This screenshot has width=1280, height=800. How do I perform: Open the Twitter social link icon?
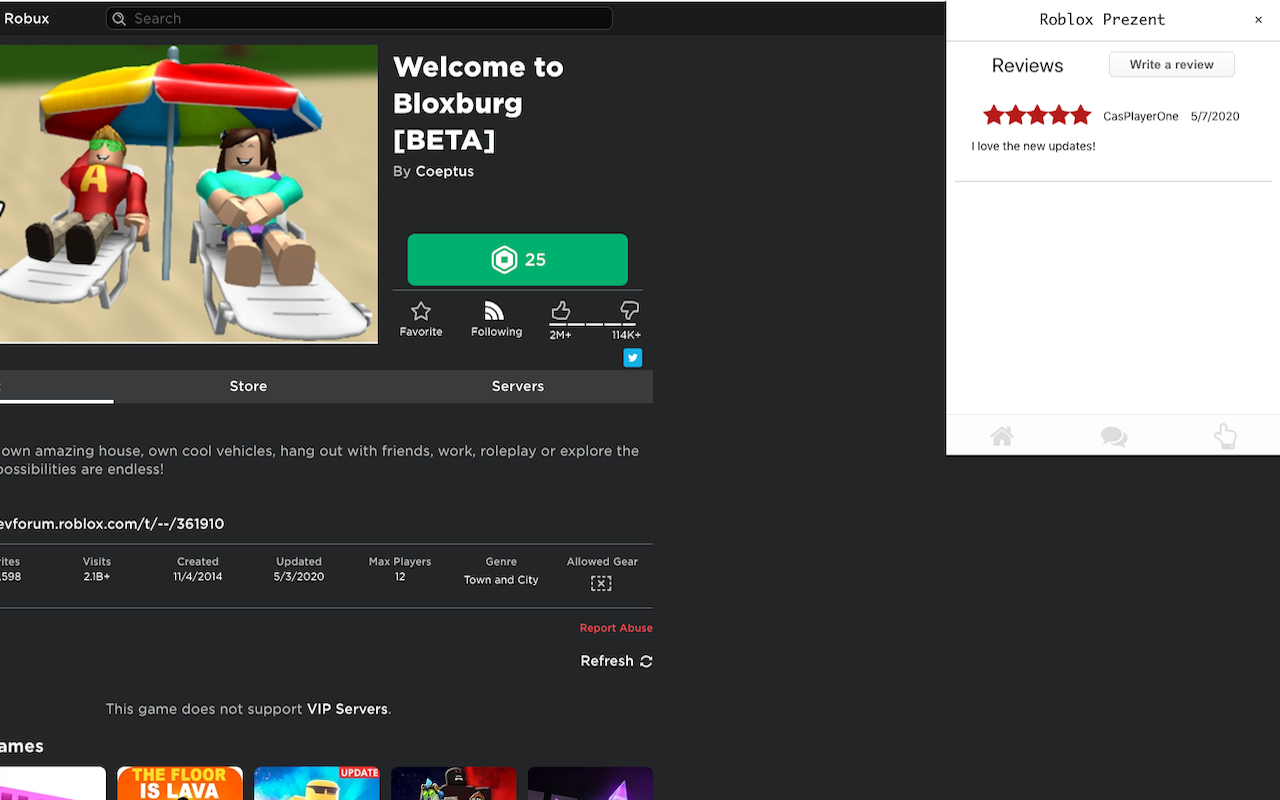[x=633, y=358]
